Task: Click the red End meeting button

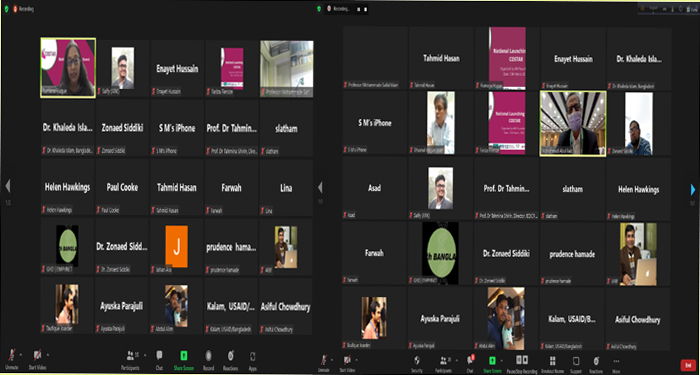Action: coord(688,365)
